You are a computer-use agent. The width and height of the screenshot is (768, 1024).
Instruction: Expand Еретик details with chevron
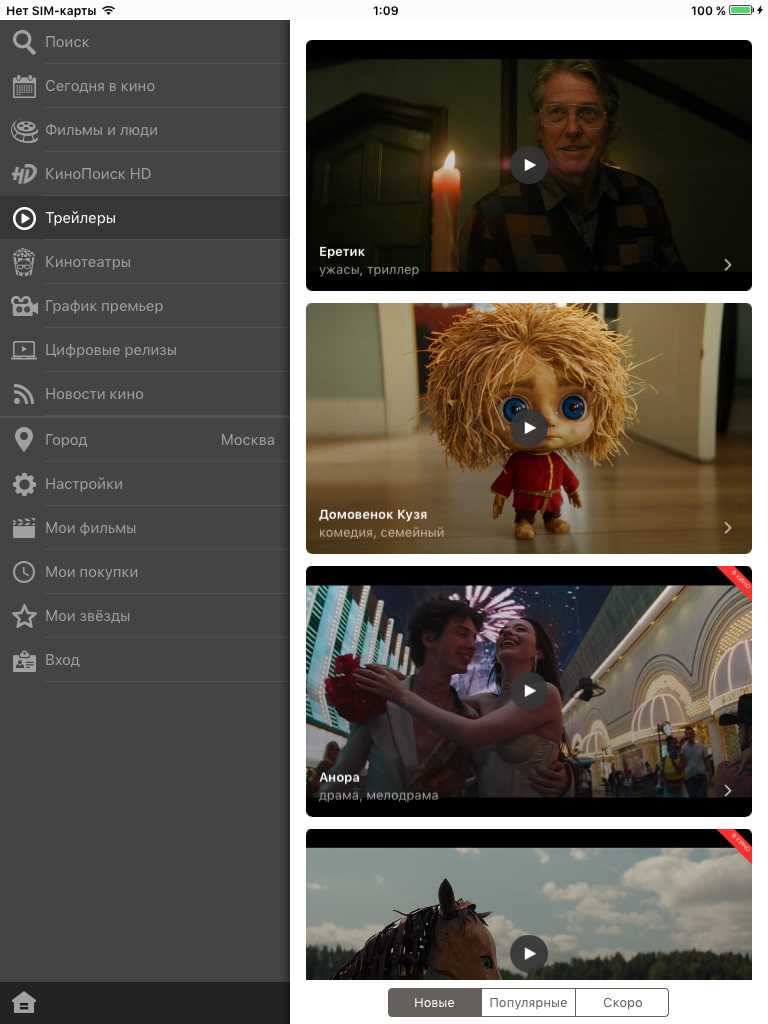tap(728, 264)
